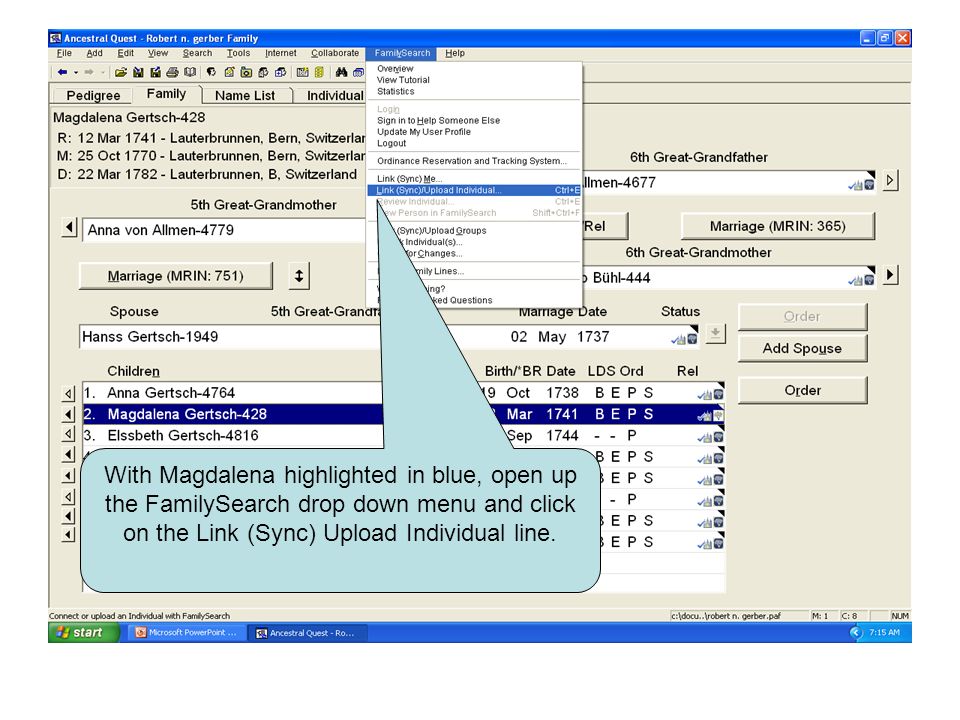The height and width of the screenshot is (720, 960).
Task: Click the Add Spouse button
Action: 802,348
